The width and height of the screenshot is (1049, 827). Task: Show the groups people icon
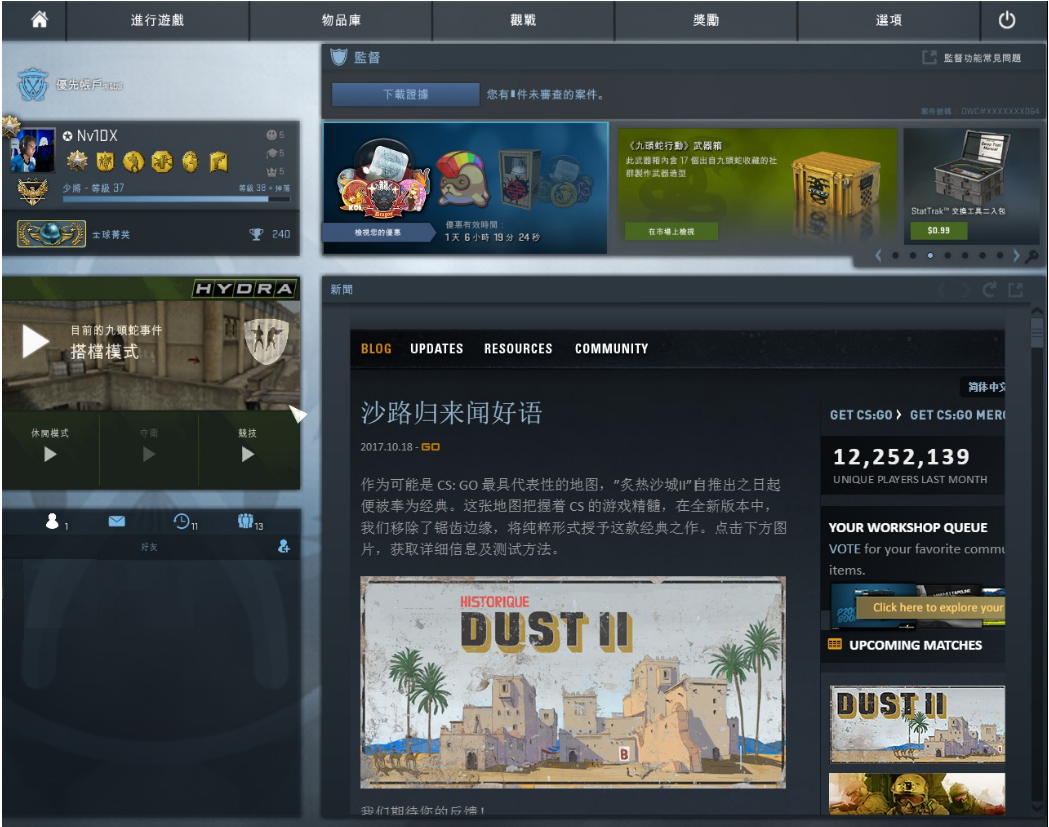246,521
